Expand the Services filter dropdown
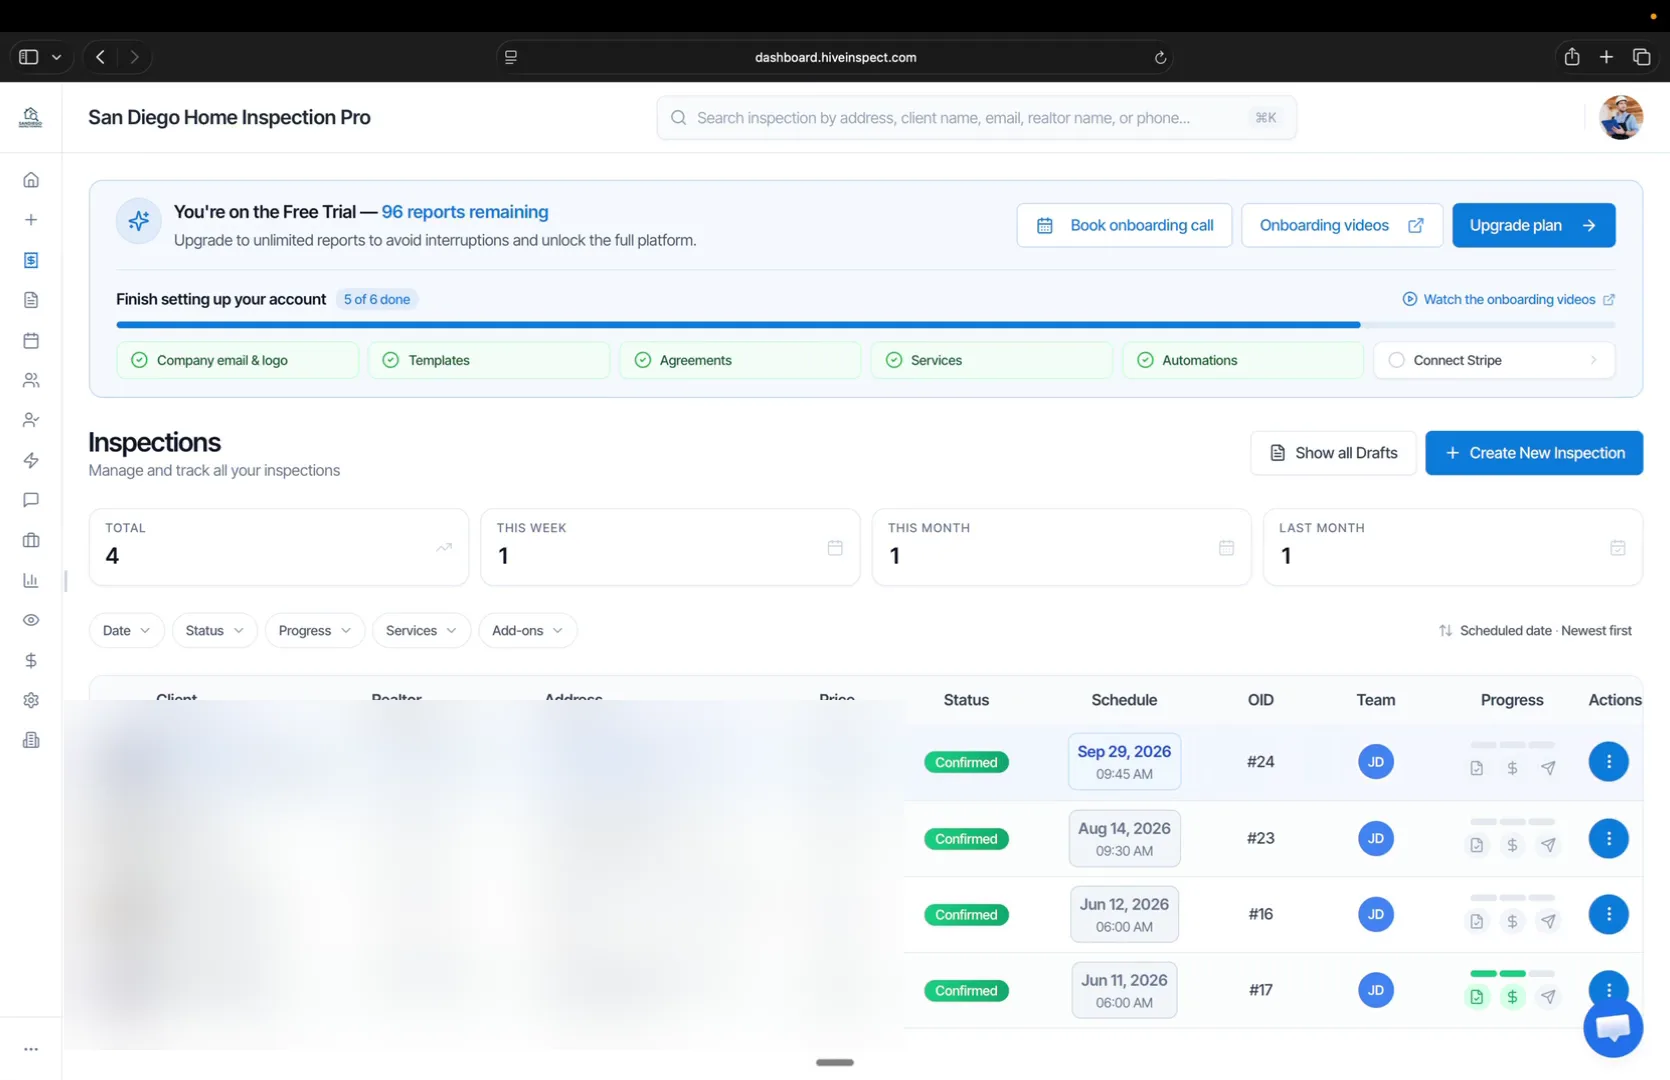Viewport: 1670px width, 1080px height. pos(421,630)
